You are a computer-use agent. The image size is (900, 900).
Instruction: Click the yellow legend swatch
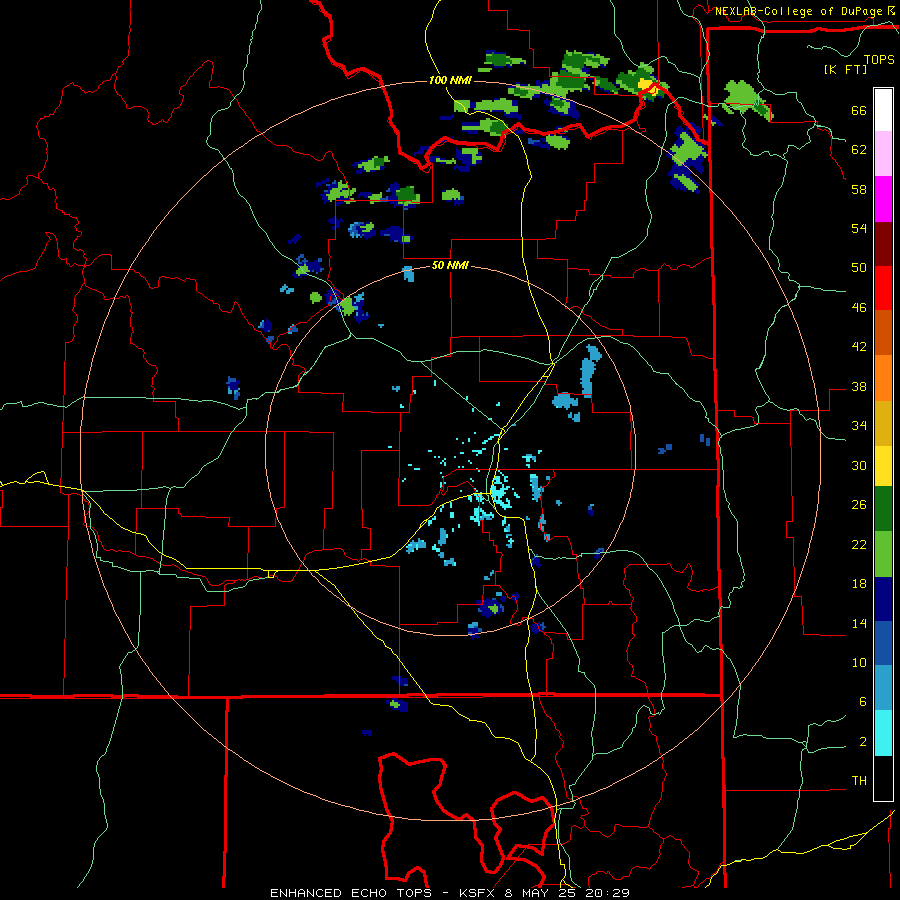pyautogui.click(x=883, y=465)
